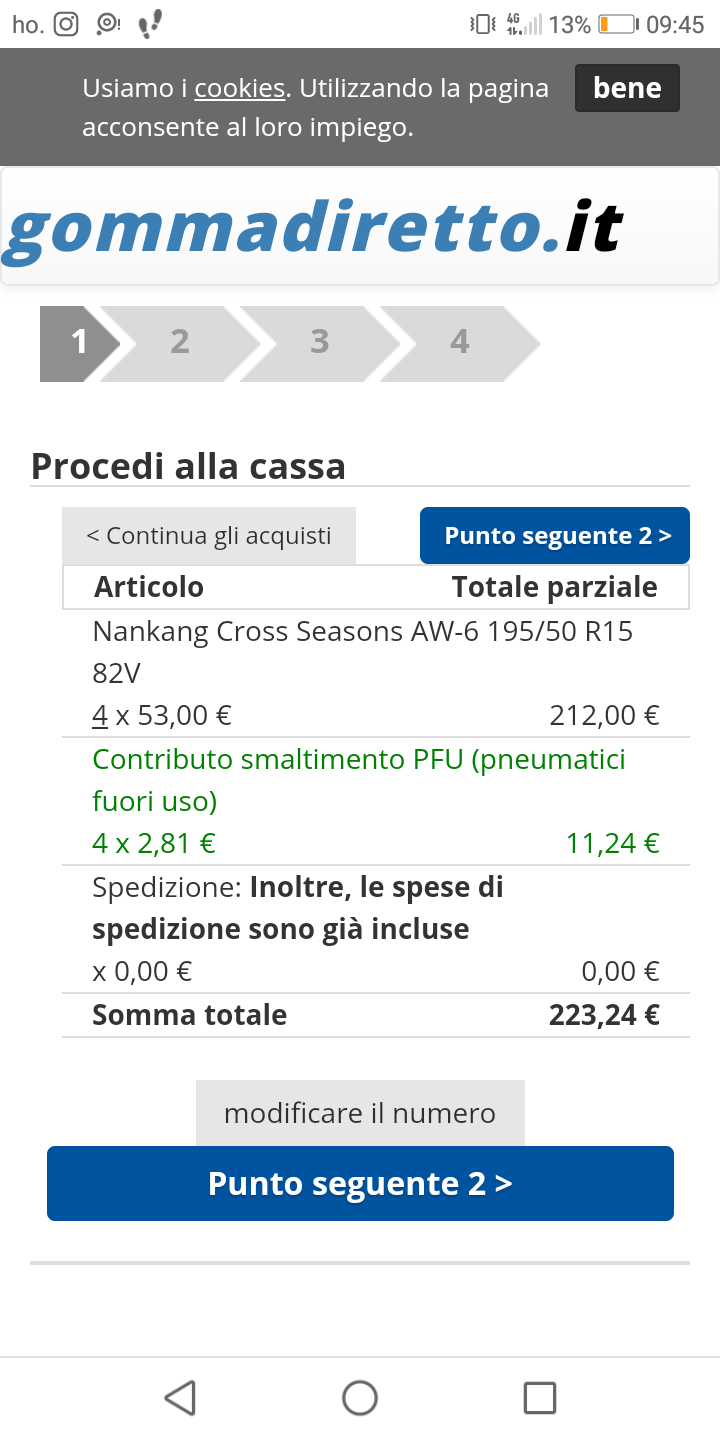Tap the vibrate mode icon in status bar
Image resolution: width=720 pixels, height=1440 pixels.
click(483, 24)
